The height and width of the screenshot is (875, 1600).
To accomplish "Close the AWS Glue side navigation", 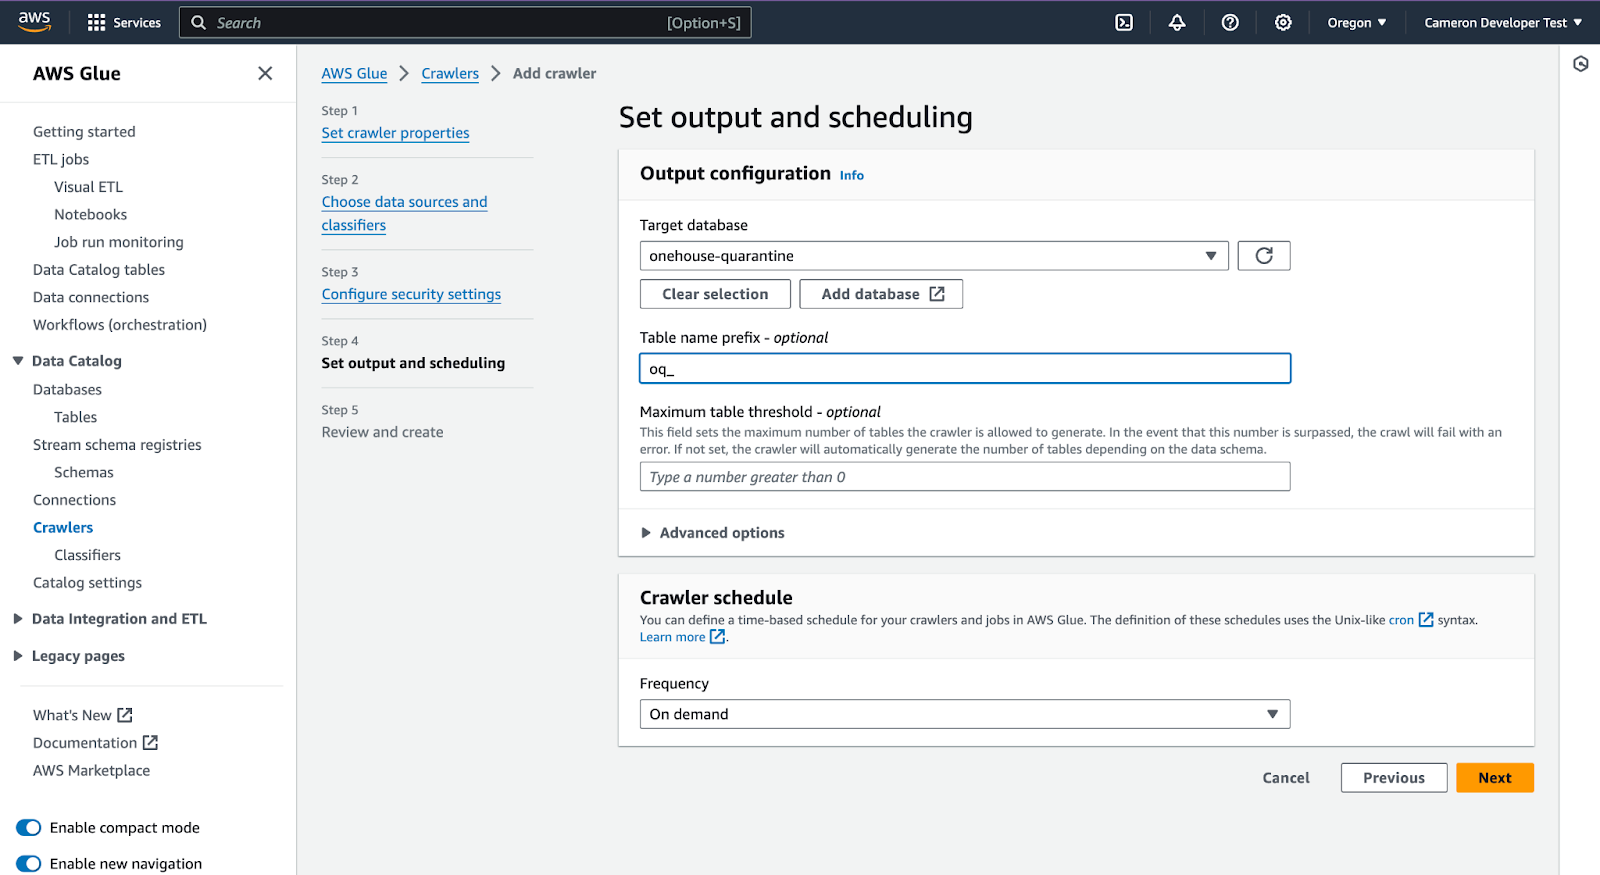I will 265,73.
